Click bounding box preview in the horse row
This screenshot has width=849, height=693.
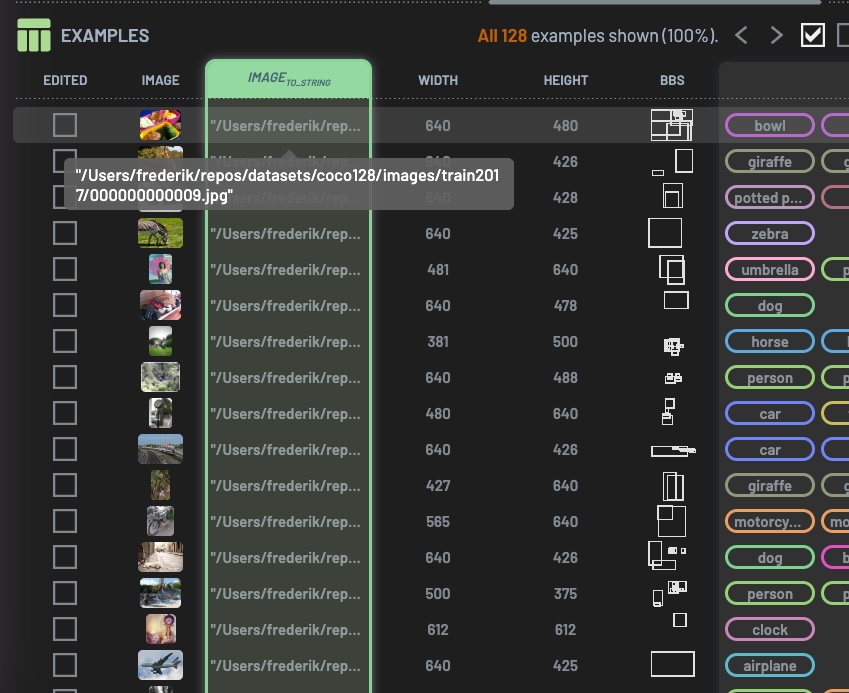pos(673,346)
